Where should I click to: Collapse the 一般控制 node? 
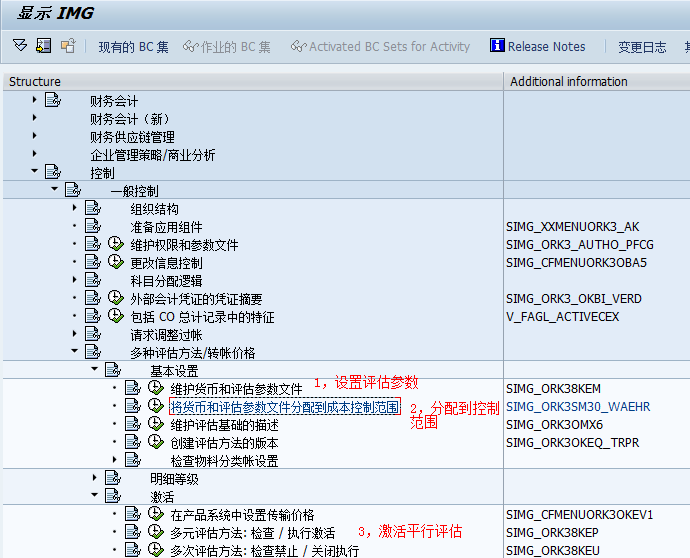click(x=55, y=189)
